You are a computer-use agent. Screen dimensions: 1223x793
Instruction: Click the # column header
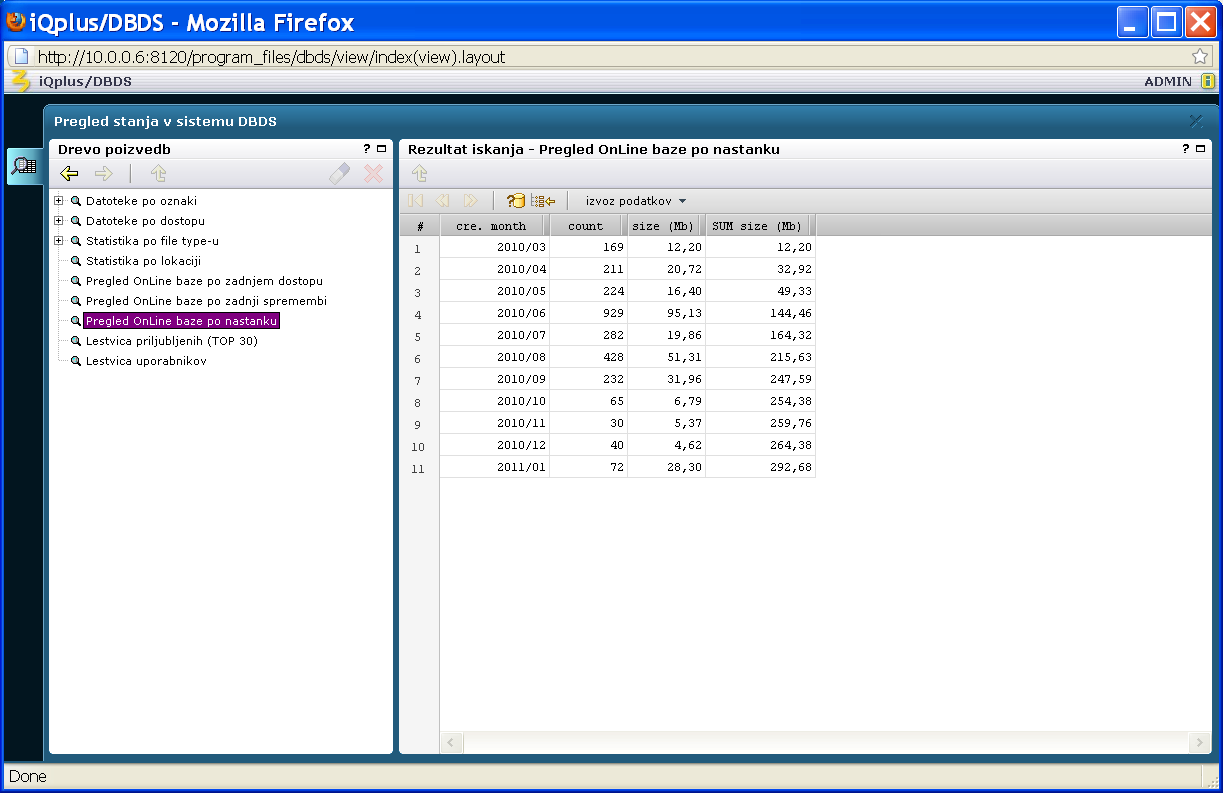click(x=420, y=226)
